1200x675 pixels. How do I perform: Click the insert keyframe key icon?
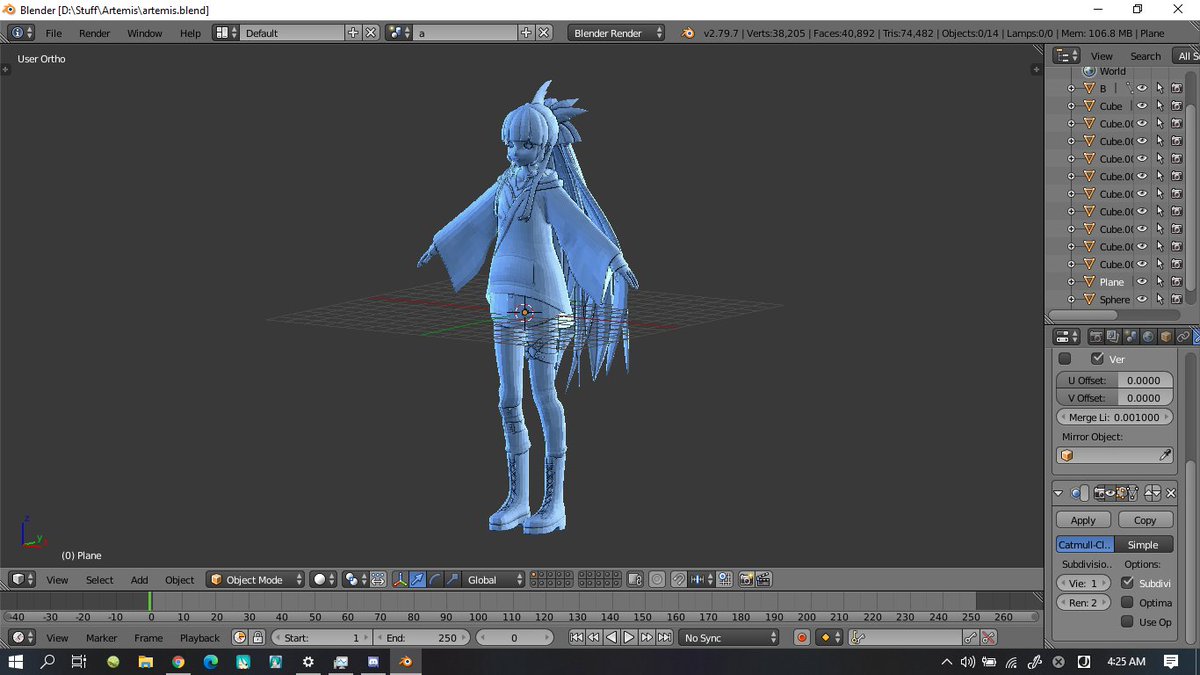(970, 638)
